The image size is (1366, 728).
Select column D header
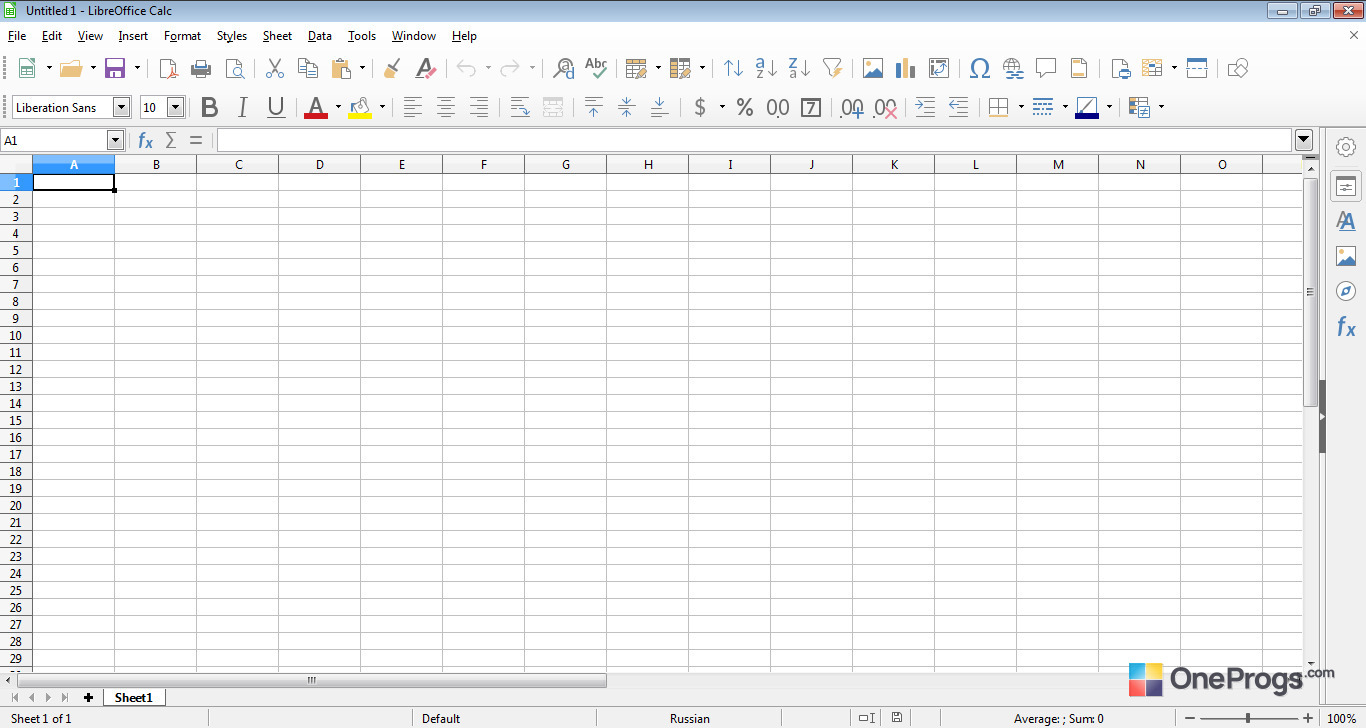click(320, 165)
